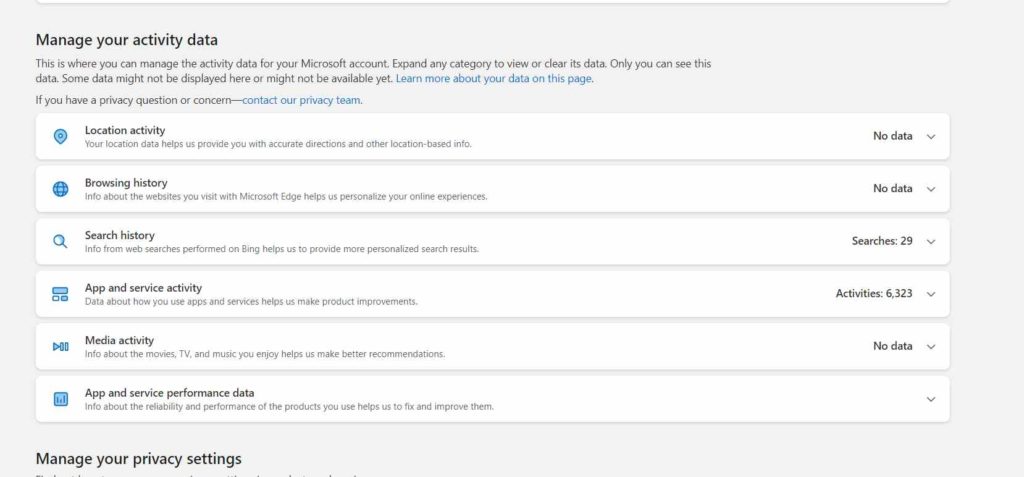Click the Location activity pin icon
1024x477 pixels.
coord(60,136)
